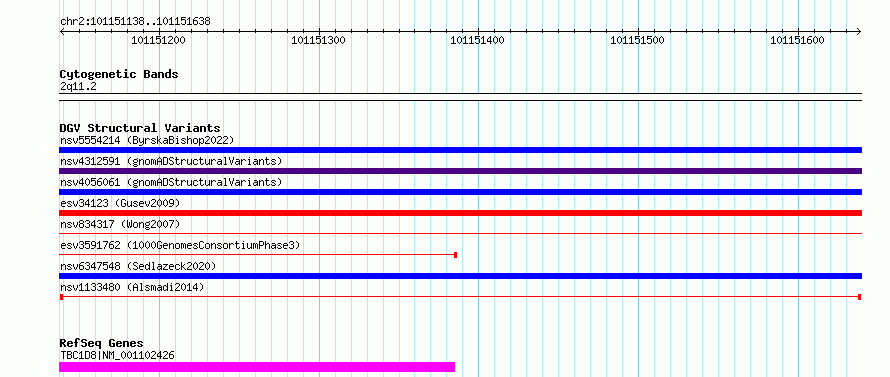
Task: Click variant label nsv4312591 (gnomADStructuralVariants)
Action: (171, 161)
